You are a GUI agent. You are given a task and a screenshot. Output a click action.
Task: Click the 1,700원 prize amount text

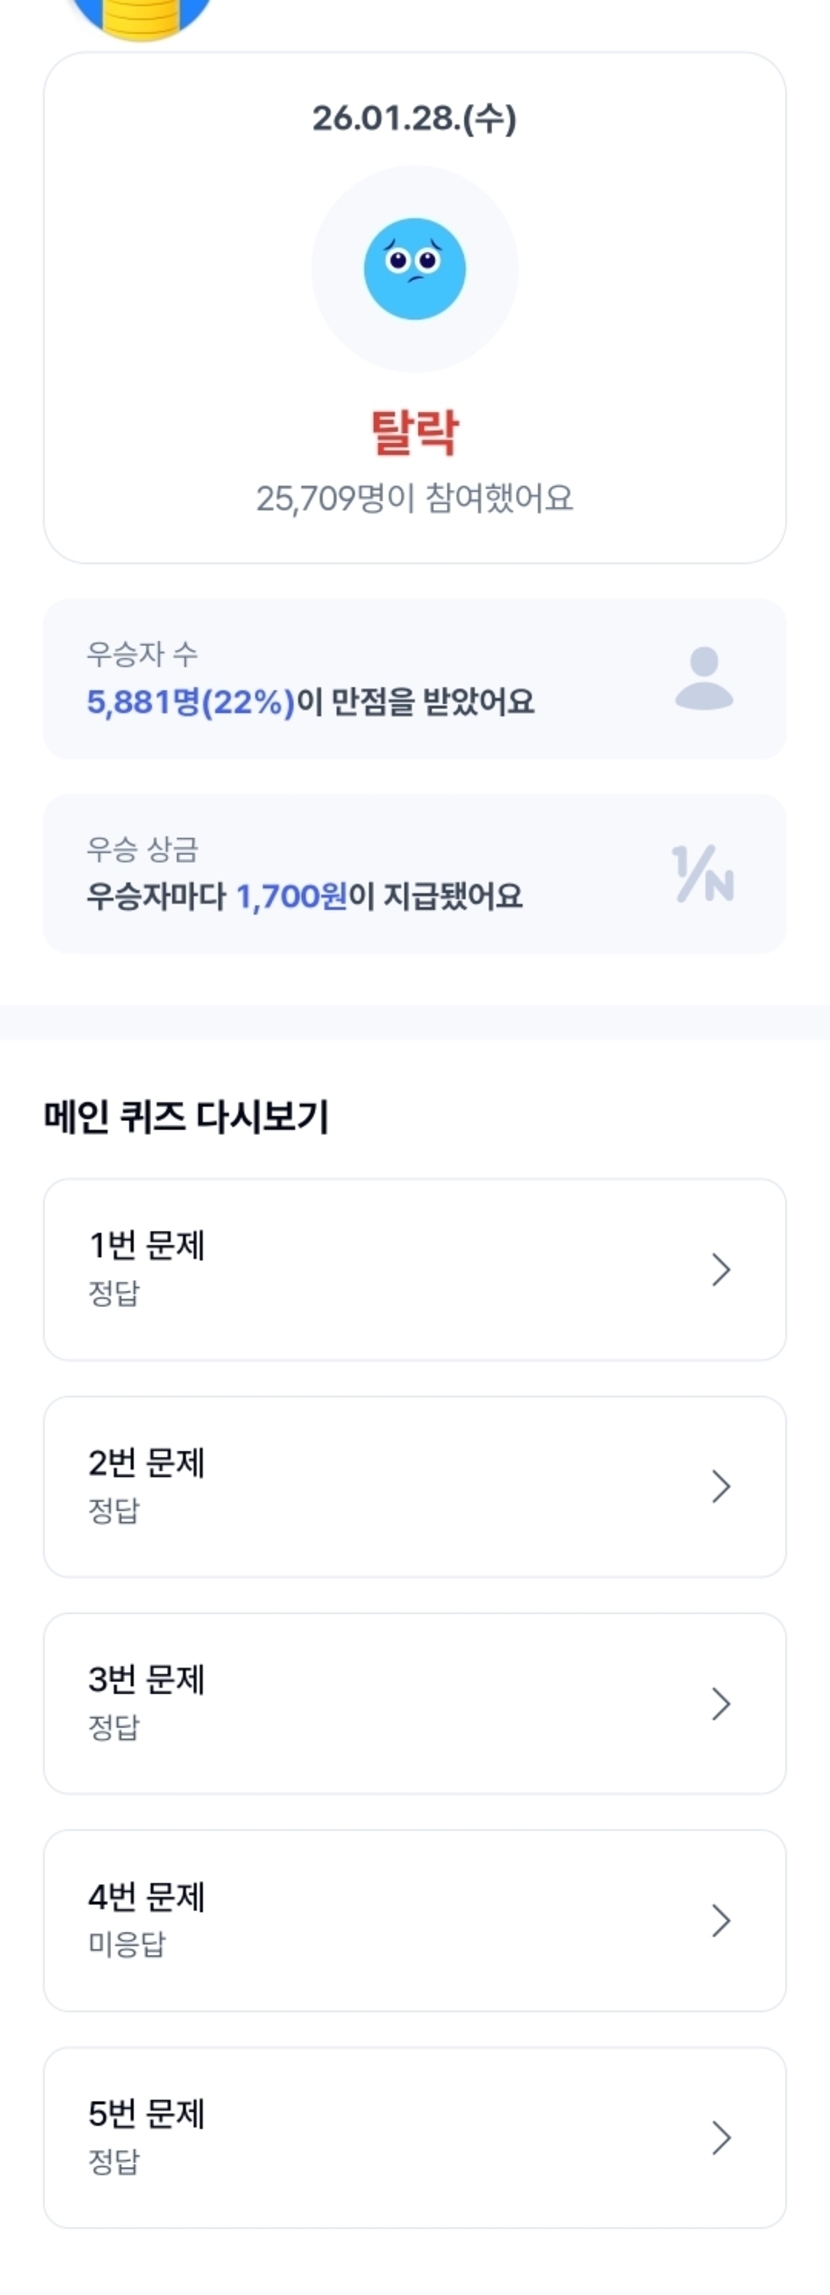pos(291,896)
